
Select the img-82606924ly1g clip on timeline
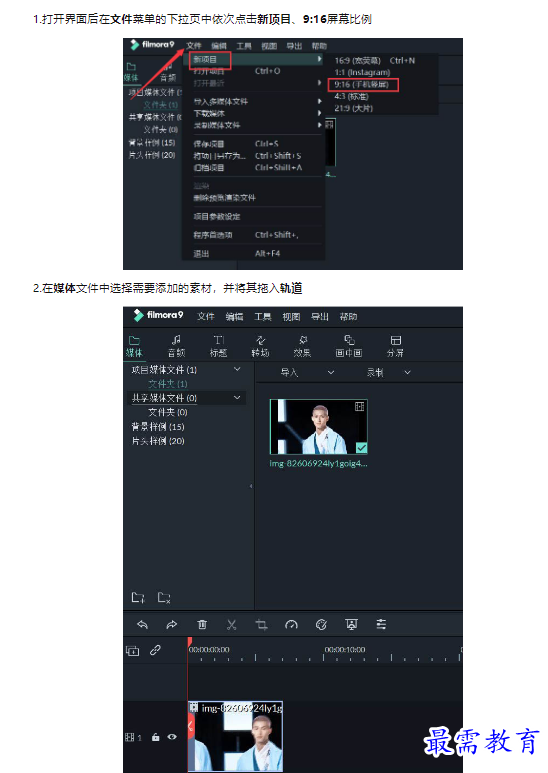(236, 737)
